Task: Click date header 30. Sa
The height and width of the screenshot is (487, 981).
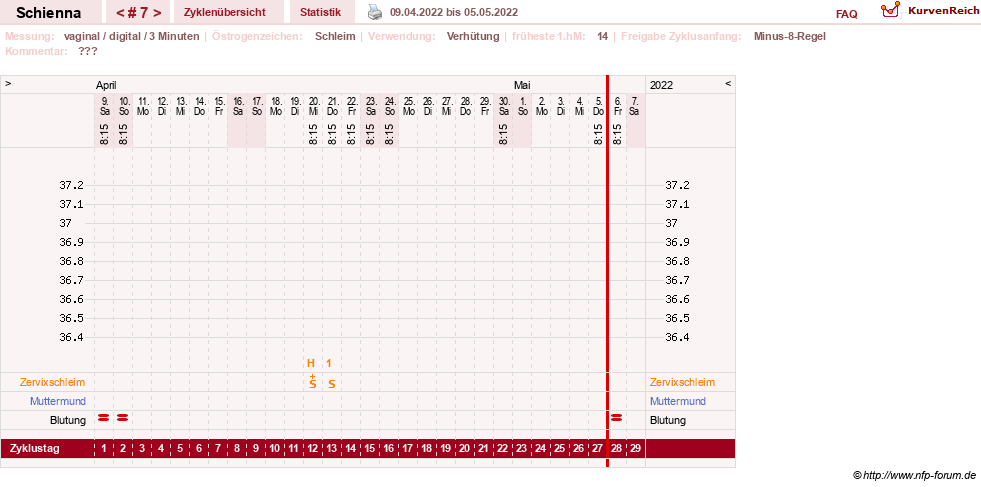Action: pyautogui.click(x=503, y=105)
